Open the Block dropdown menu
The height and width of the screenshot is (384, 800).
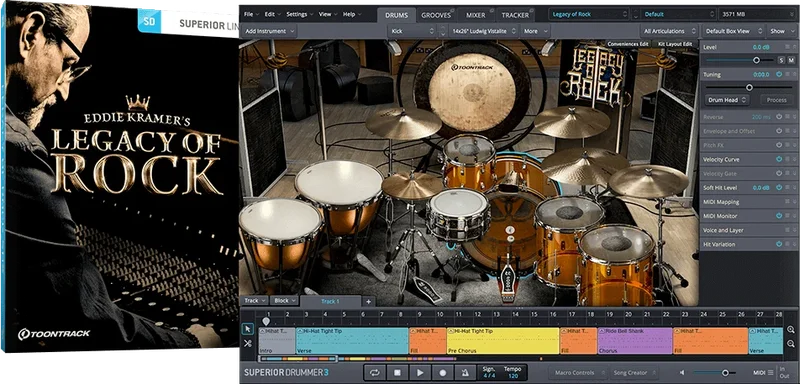[284, 301]
